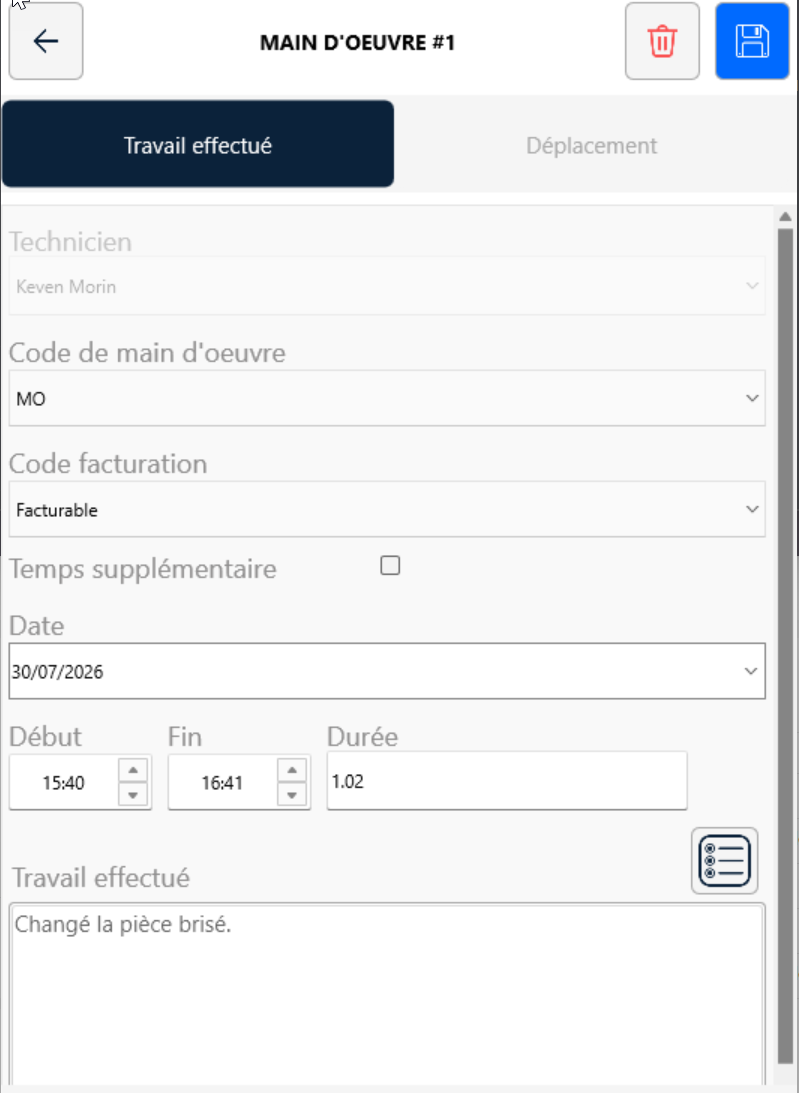Image resolution: width=799 pixels, height=1093 pixels.
Task: Go back with the left arrow icon
Action: (x=46, y=41)
